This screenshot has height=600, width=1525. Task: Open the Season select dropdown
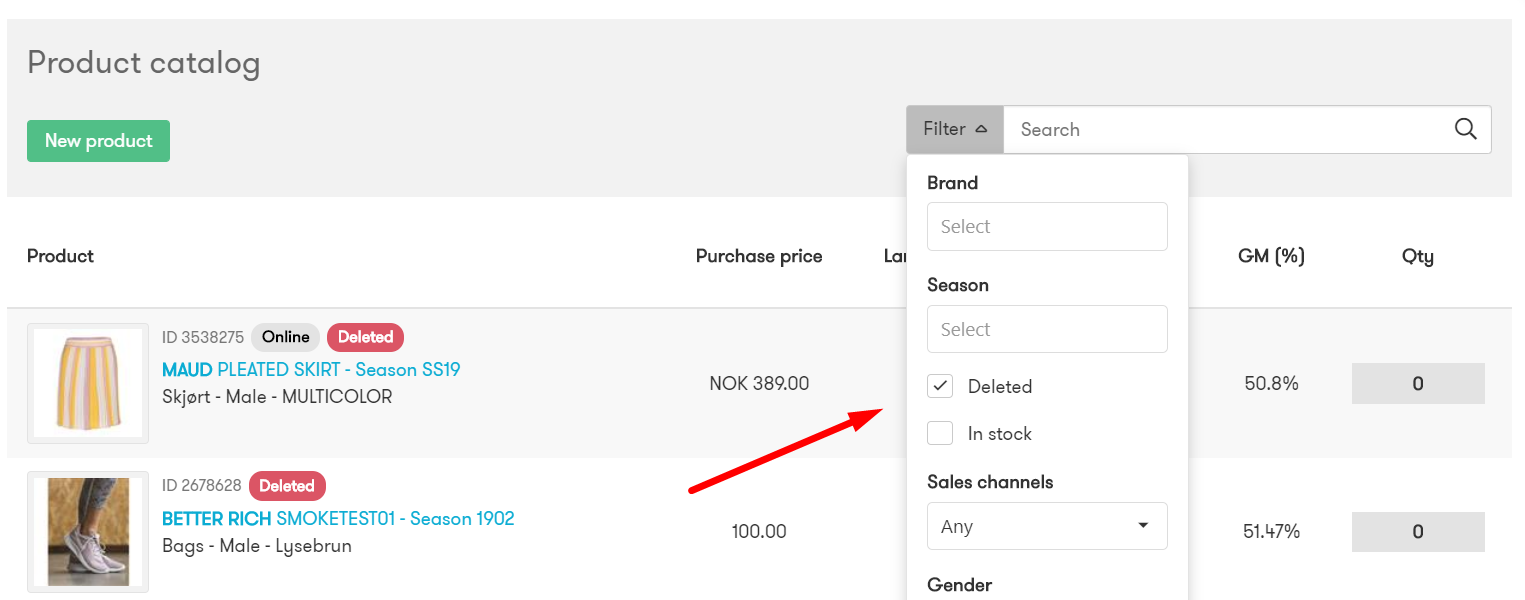coord(1047,329)
